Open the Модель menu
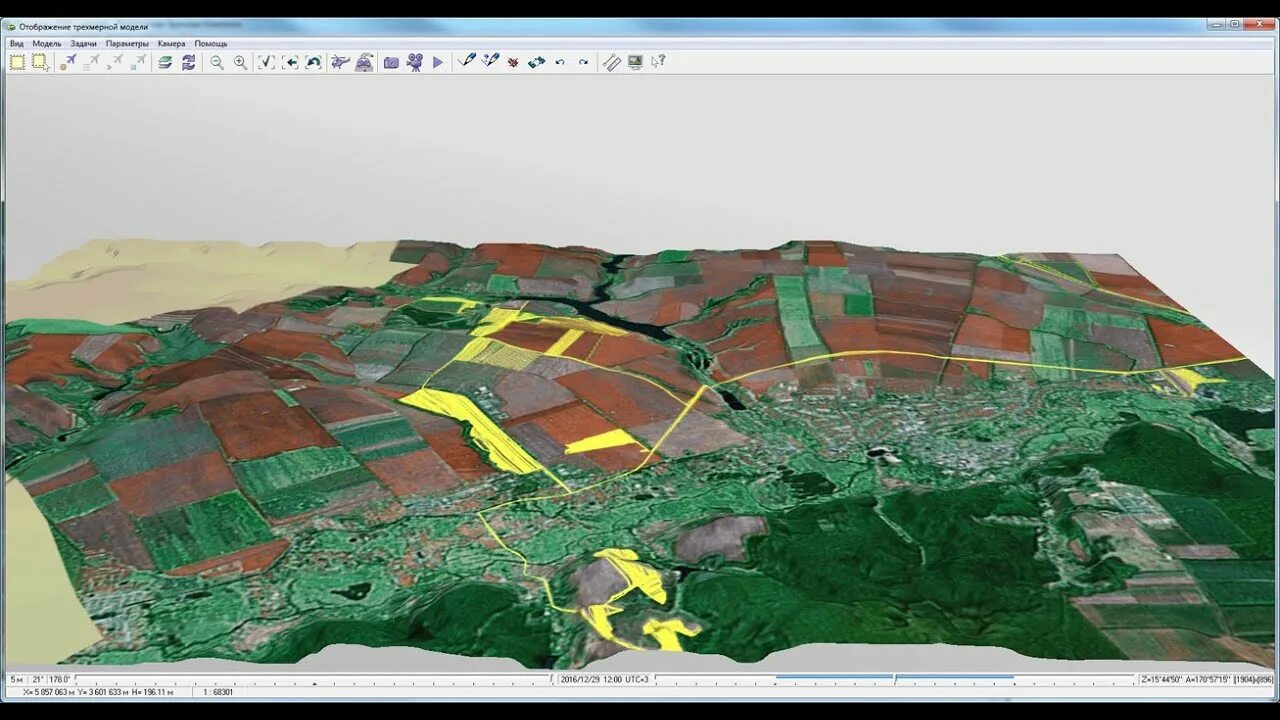 pyautogui.click(x=47, y=44)
